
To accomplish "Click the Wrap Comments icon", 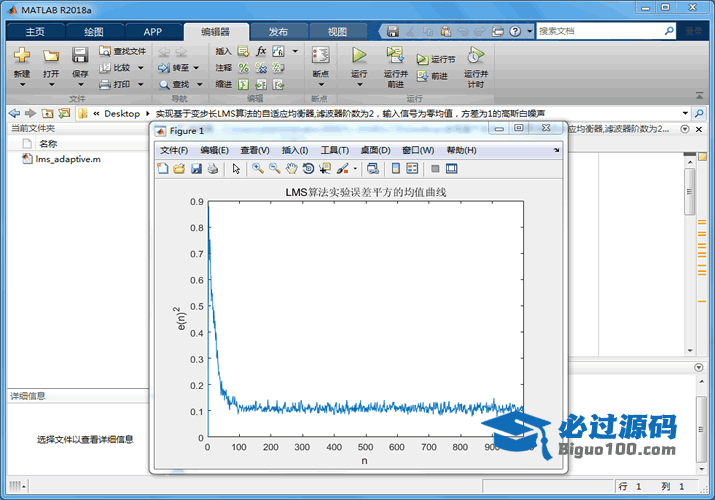I will (x=278, y=68).
